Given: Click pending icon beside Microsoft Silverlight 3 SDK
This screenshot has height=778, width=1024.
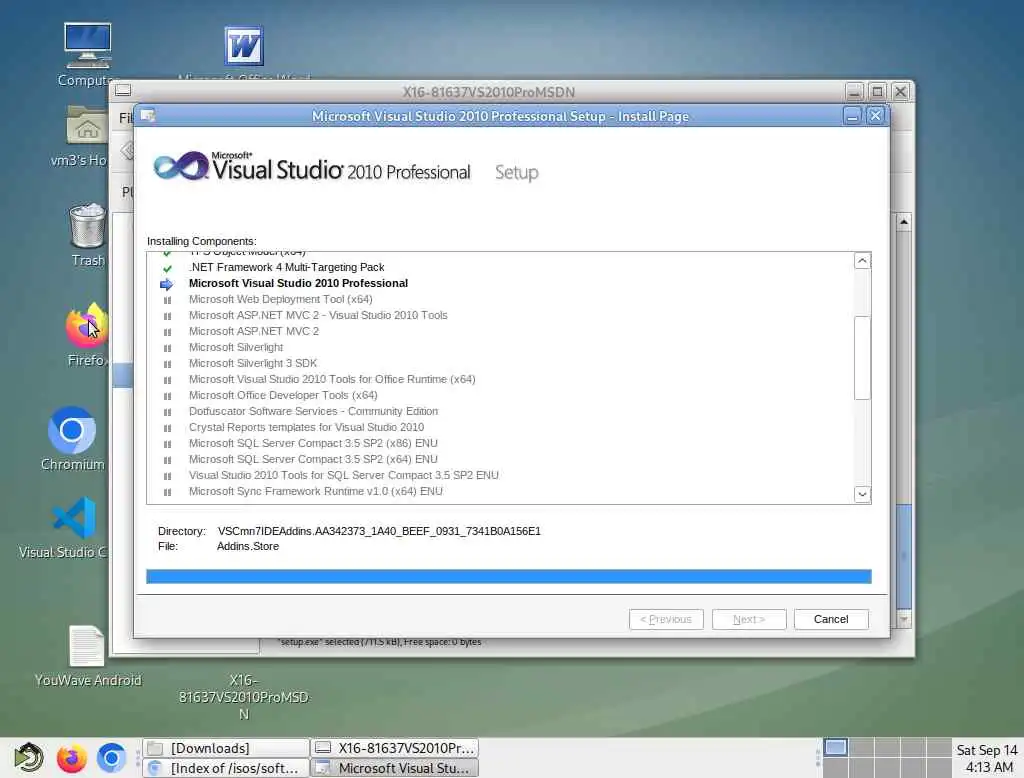Looking at the screenshot, I should 167,365.
